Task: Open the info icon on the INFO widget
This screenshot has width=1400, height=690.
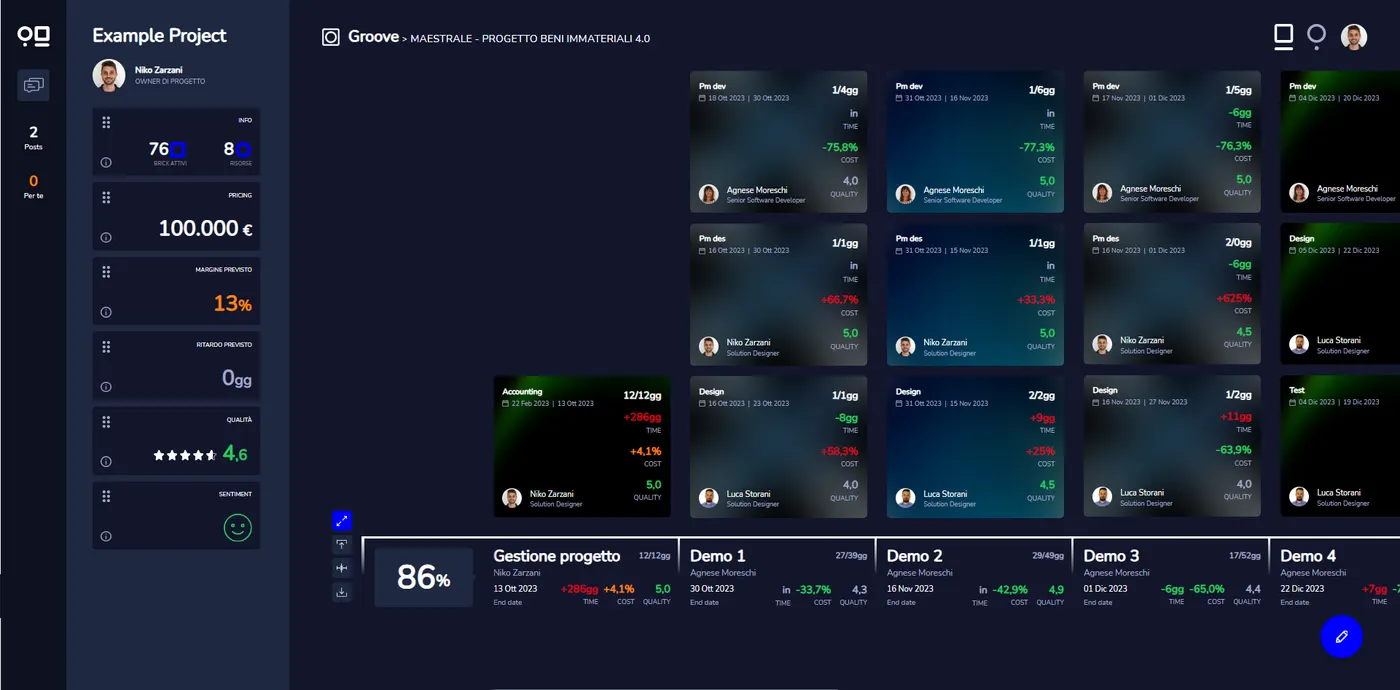Action: (106, 162)
